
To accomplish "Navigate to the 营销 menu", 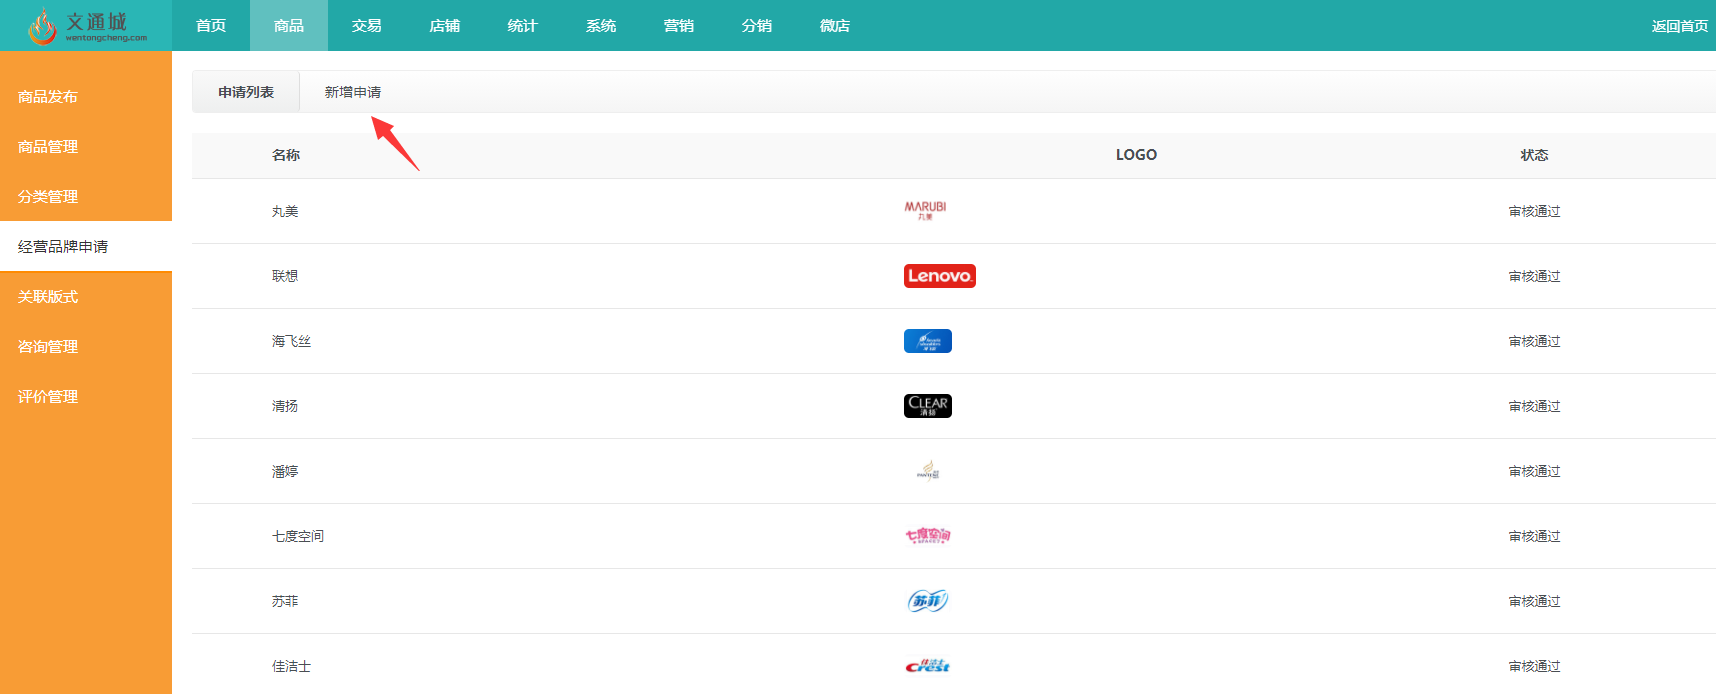I will [x=679, y=26].
